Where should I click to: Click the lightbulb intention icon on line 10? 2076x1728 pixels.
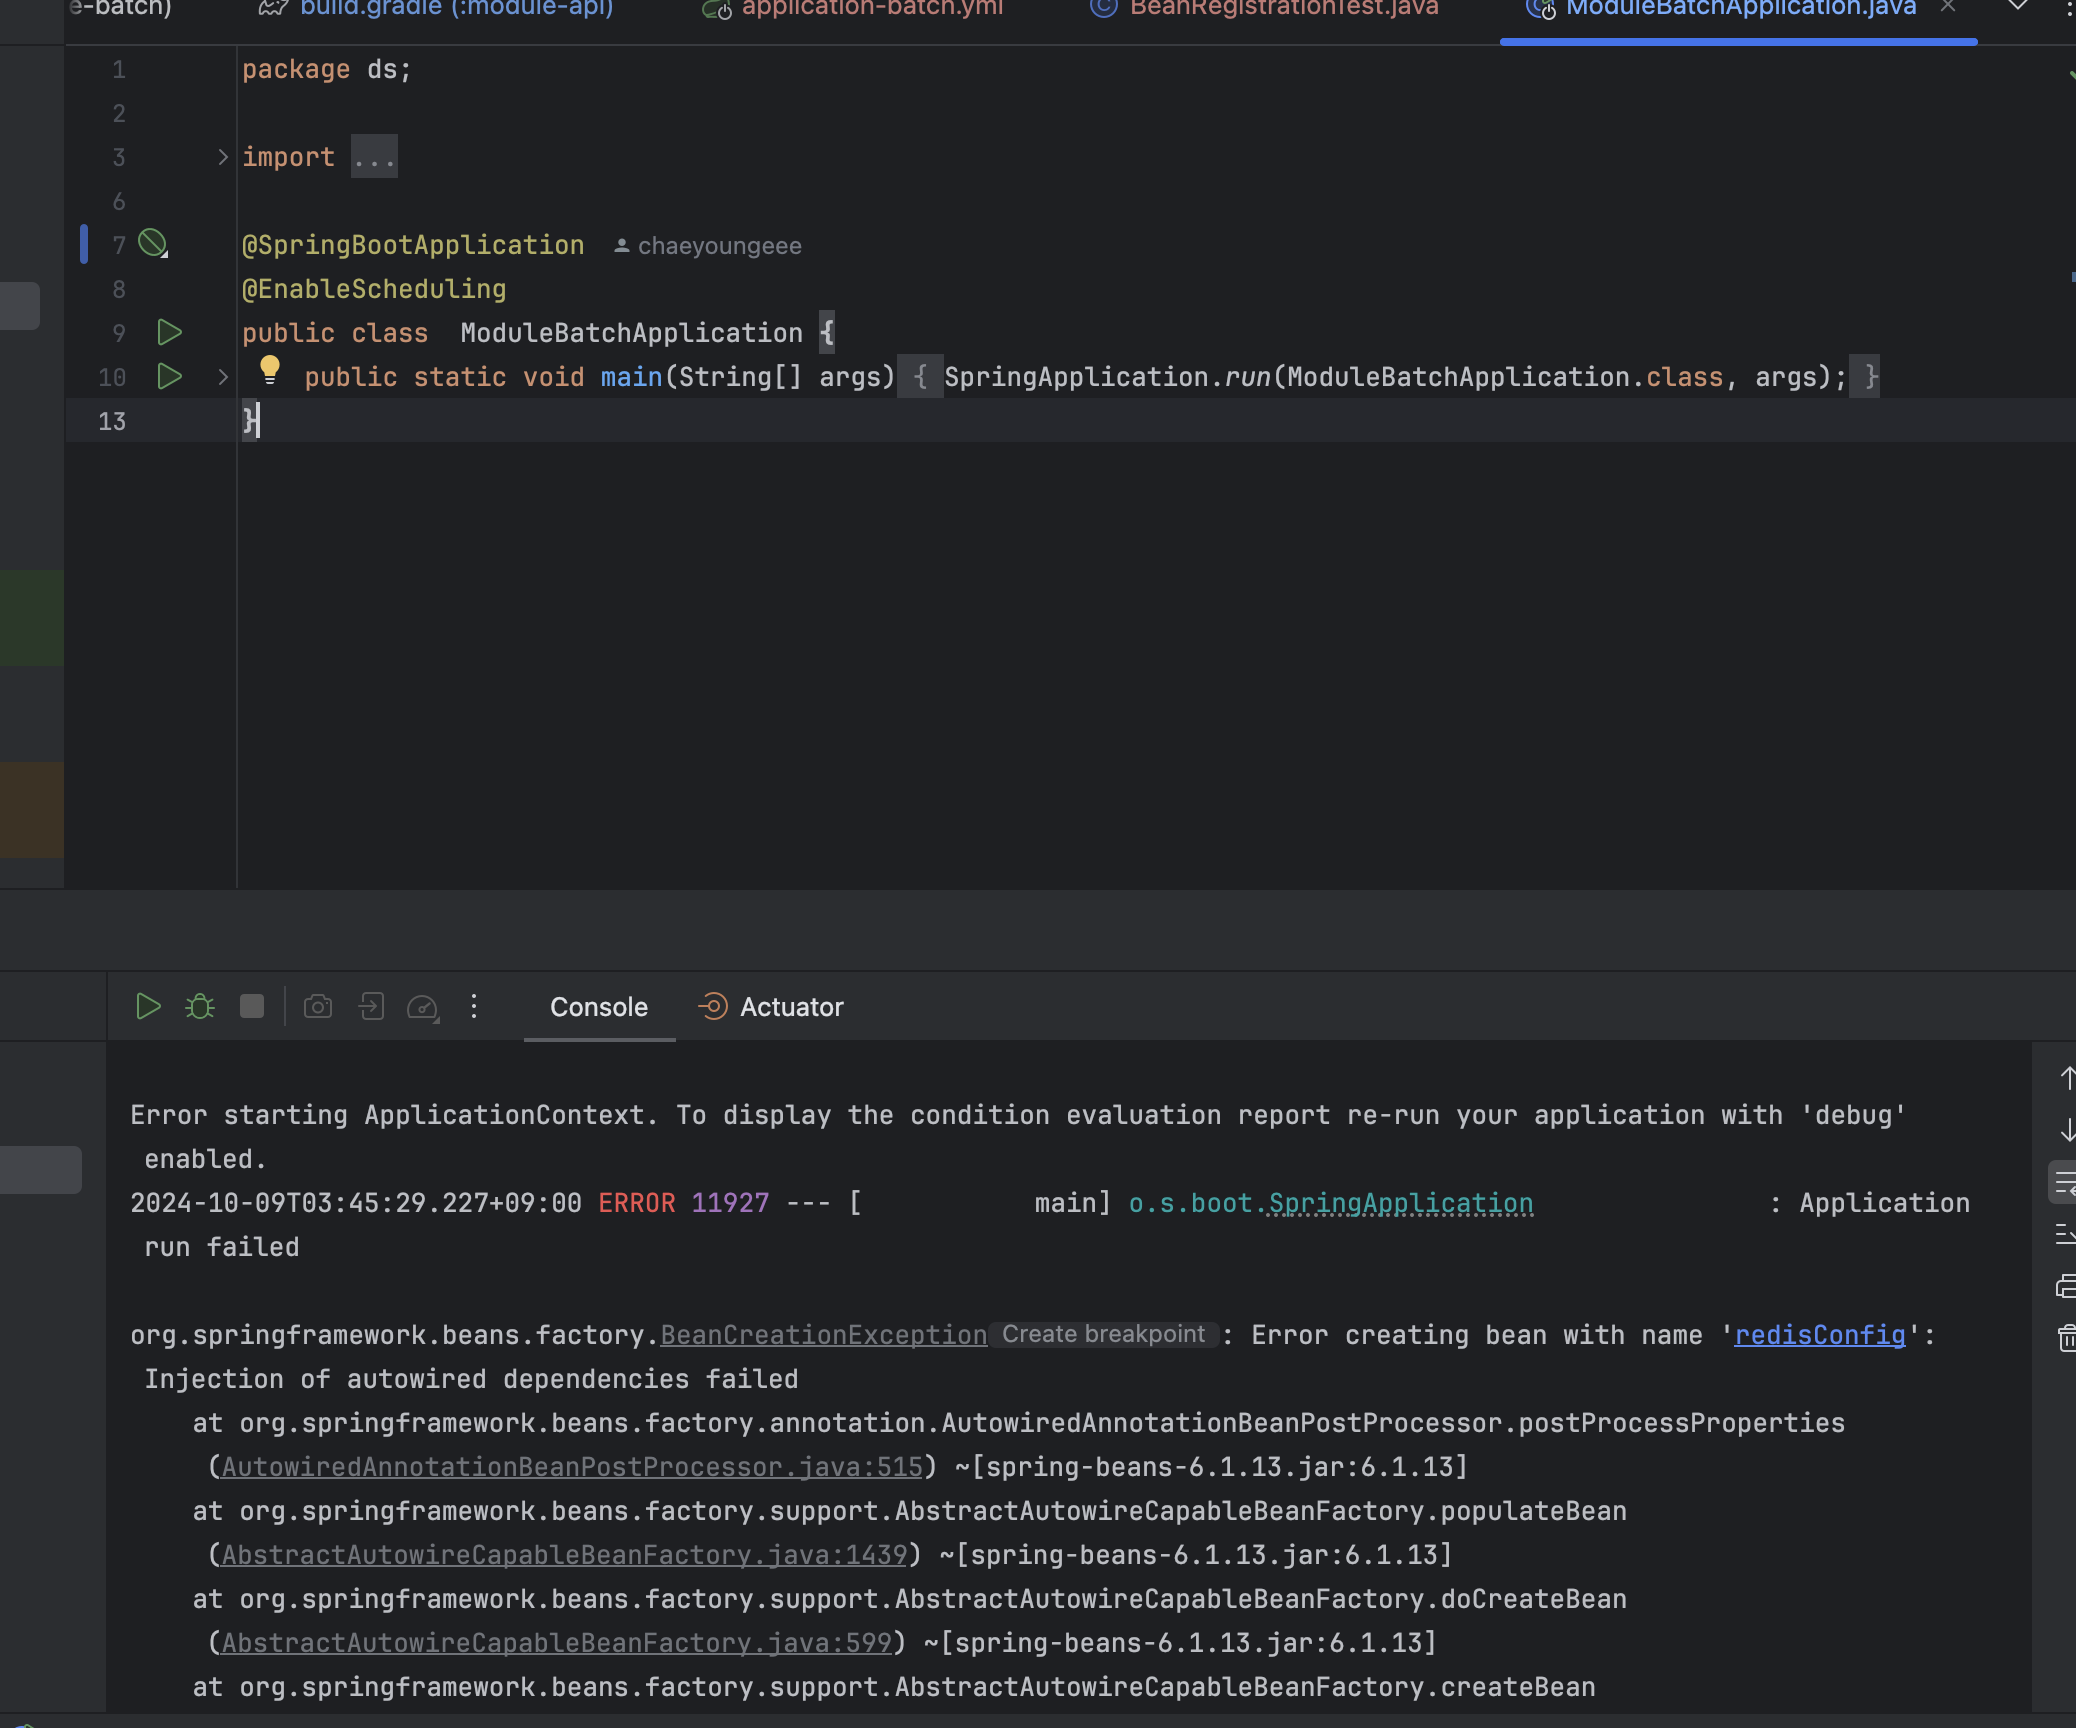pyautogui.click(x=269, y=369)
